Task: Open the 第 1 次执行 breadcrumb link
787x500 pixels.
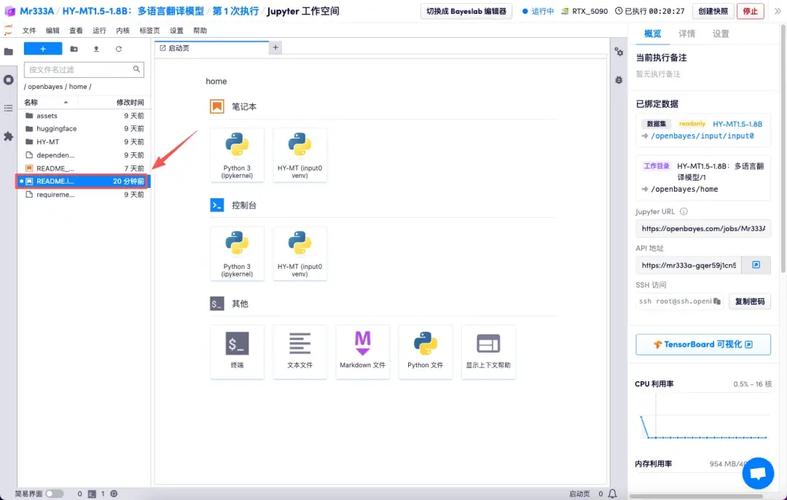Action: (x=236, y=11)
